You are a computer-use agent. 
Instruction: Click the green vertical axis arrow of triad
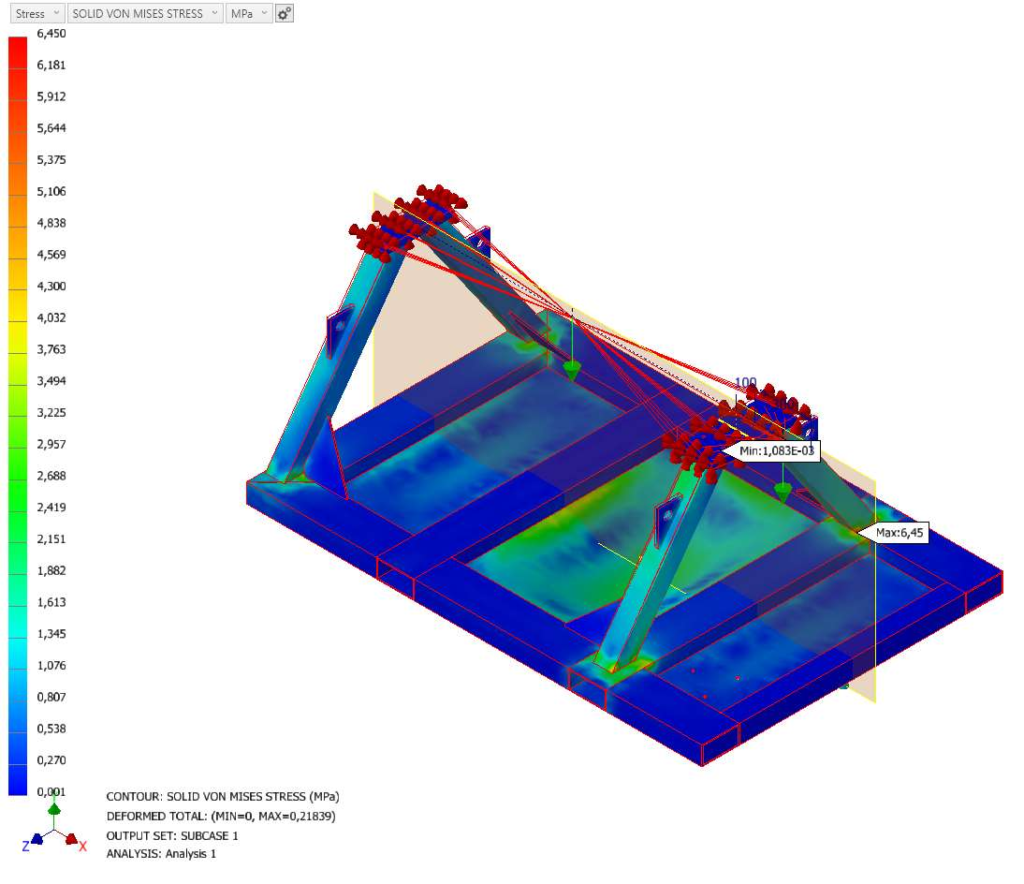(54, 809)
